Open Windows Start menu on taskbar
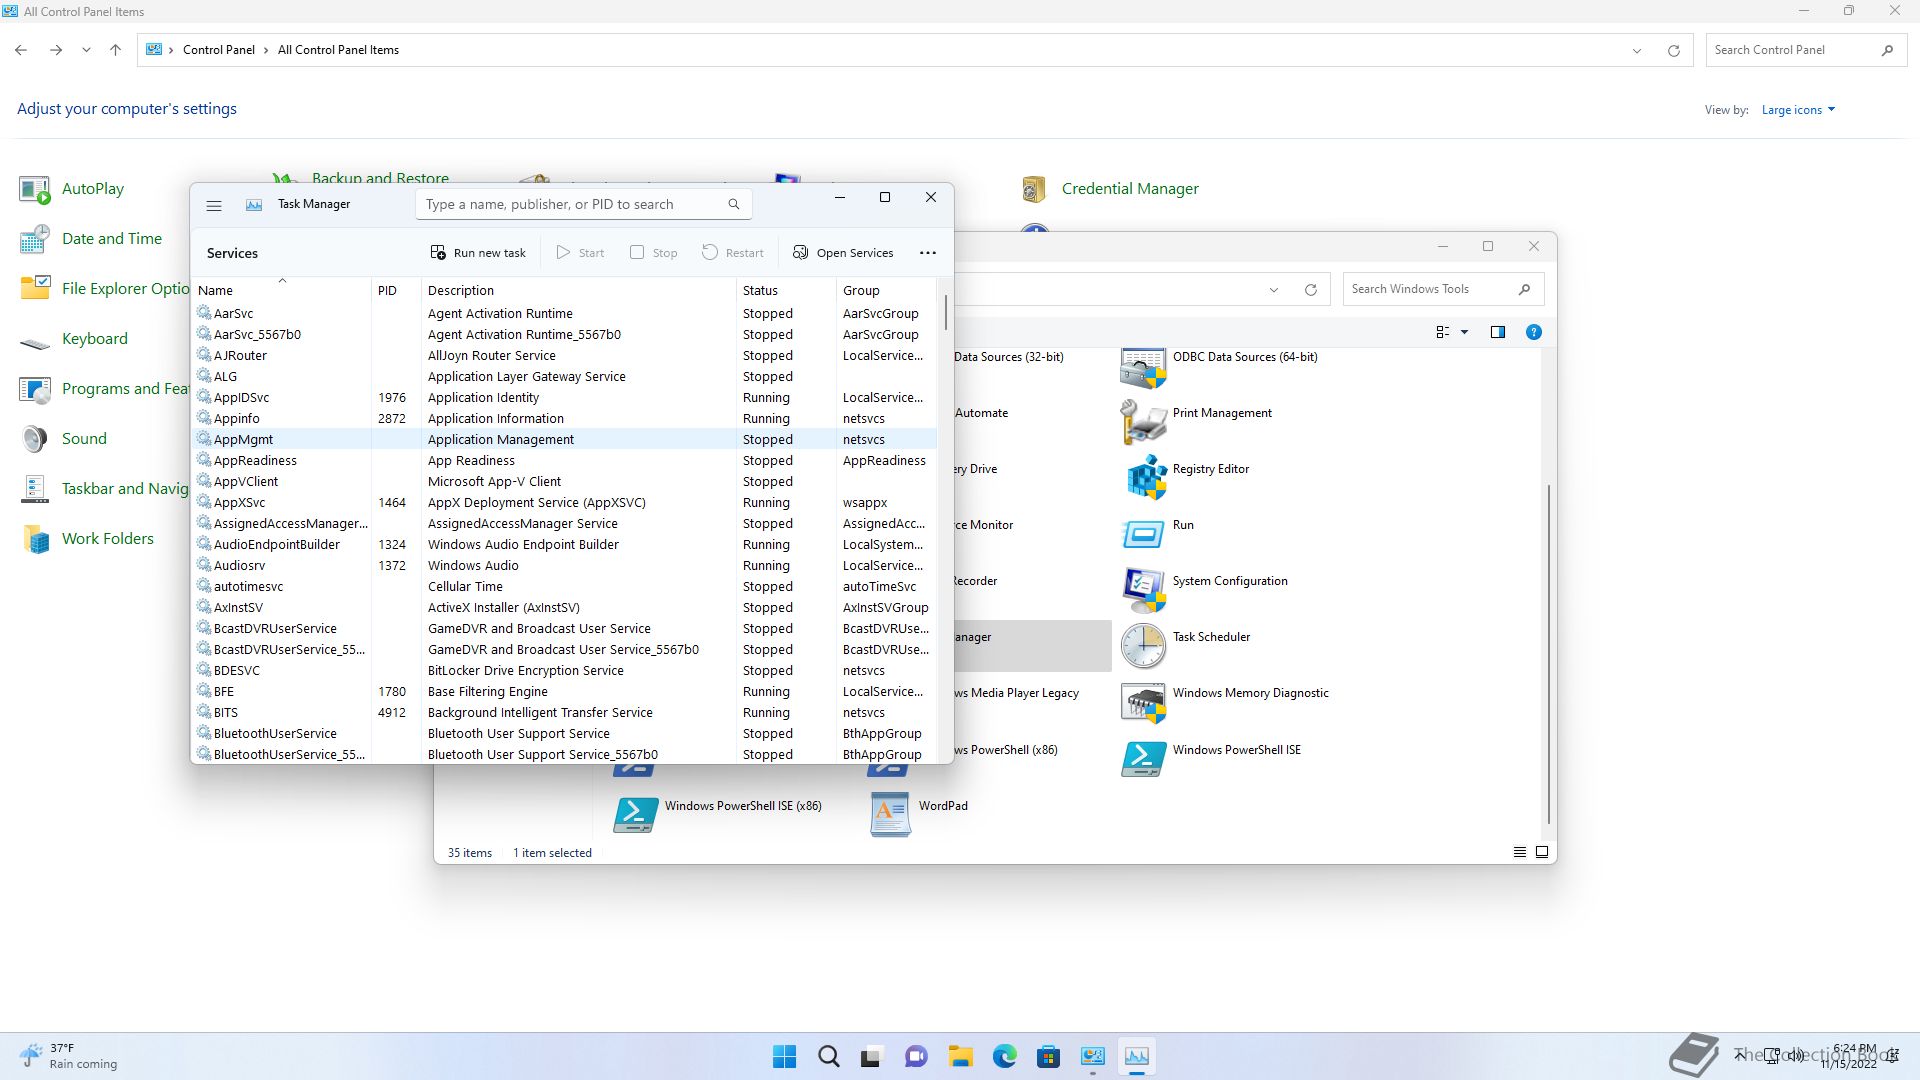1920x1080 pixels. (x=784, y=1056)
